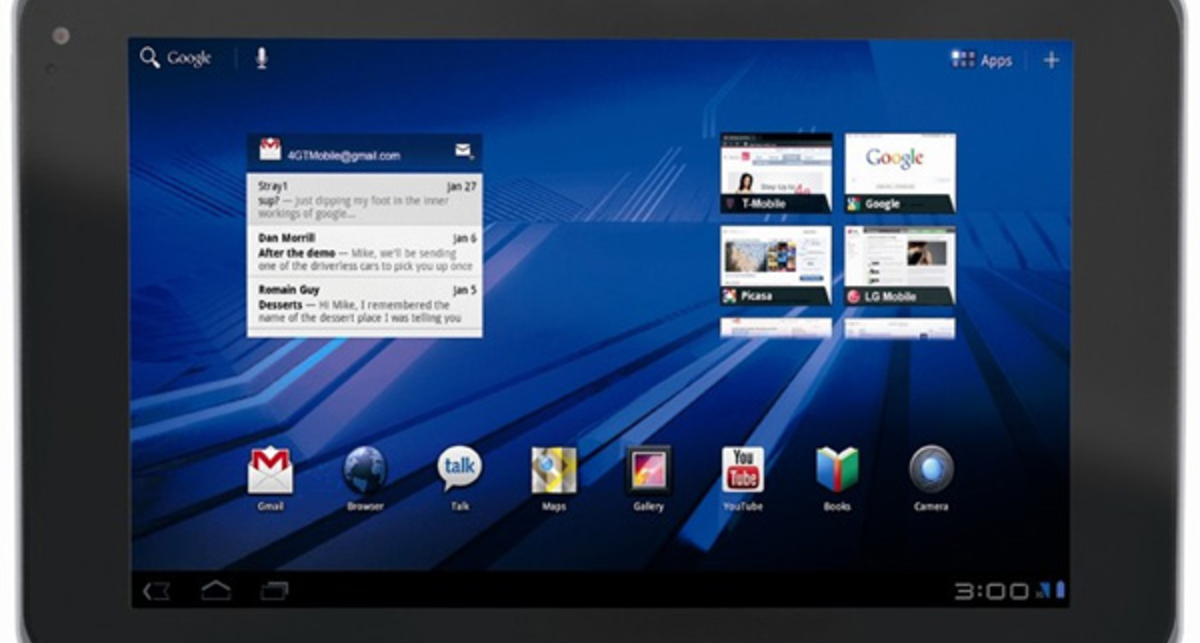Show recent apps from navigation bar
Screen dimensions: 1200x643
[274, 591]
